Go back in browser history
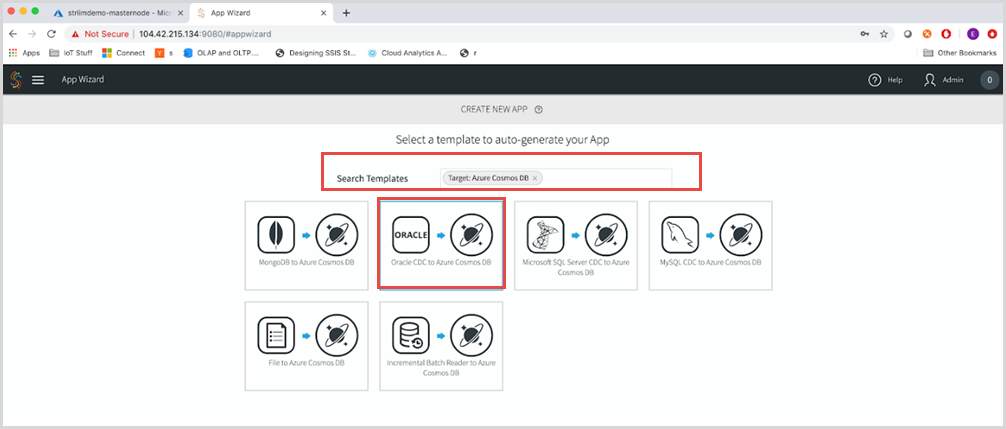Viewport: 1006px width, 429px height. click(x=13, y=34)
